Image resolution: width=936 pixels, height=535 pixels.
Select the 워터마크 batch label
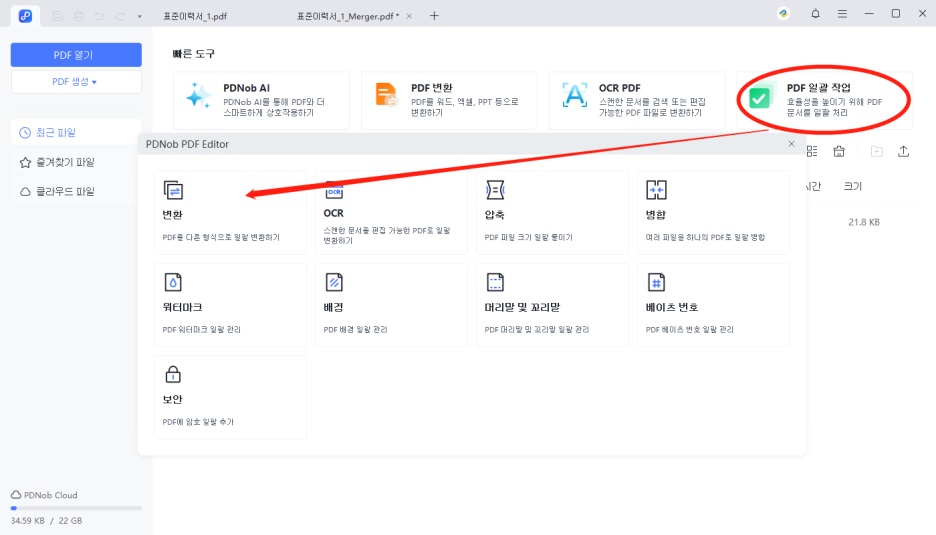183,308
